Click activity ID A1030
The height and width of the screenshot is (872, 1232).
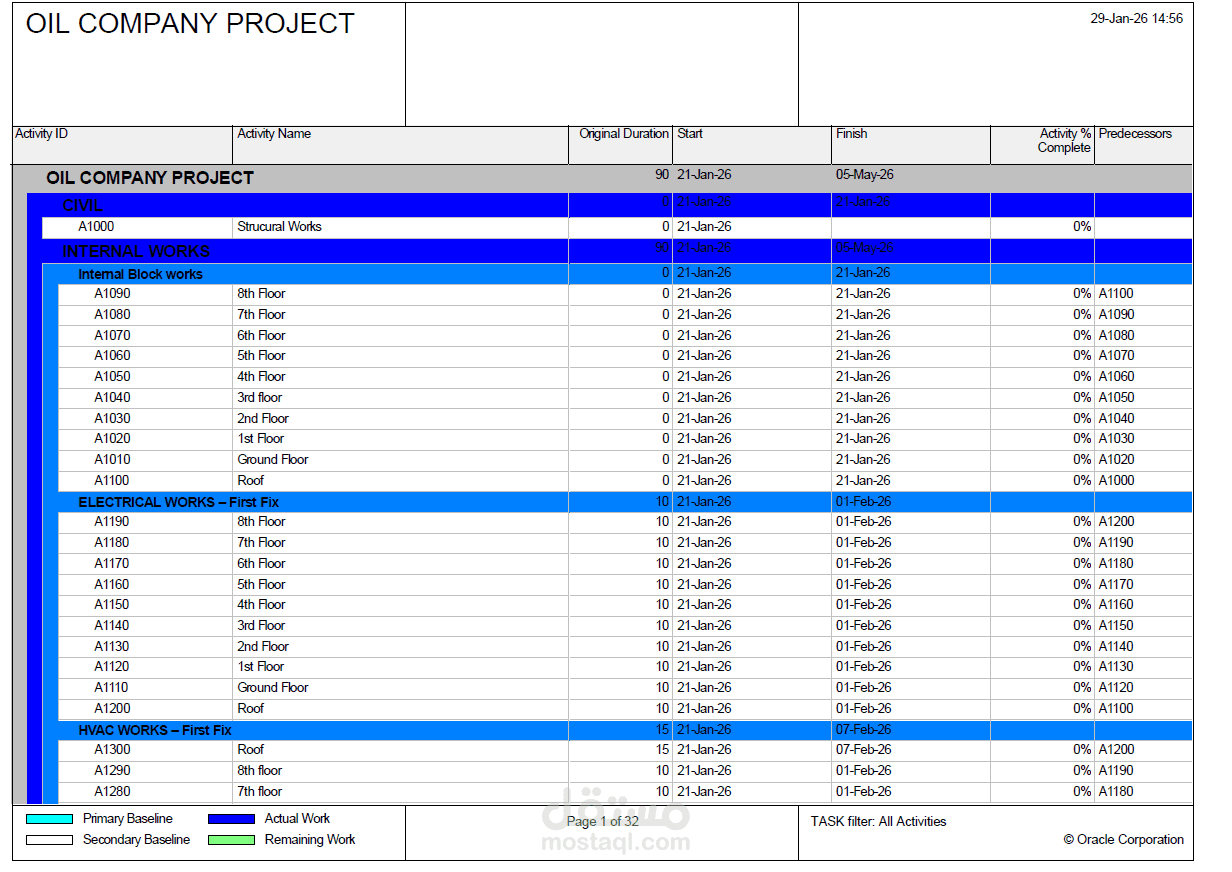(x=112, y=419)
